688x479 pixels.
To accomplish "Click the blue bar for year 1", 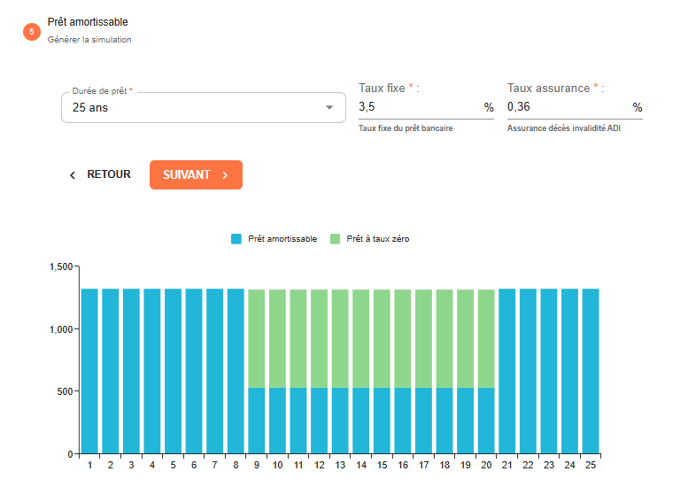I will coord(90,370).
